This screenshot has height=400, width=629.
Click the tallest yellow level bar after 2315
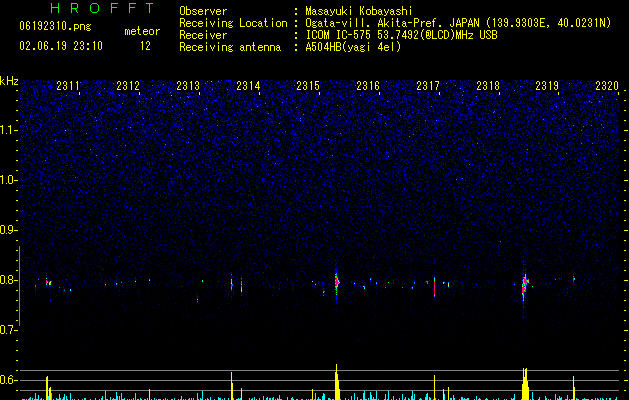coord(337,382)
